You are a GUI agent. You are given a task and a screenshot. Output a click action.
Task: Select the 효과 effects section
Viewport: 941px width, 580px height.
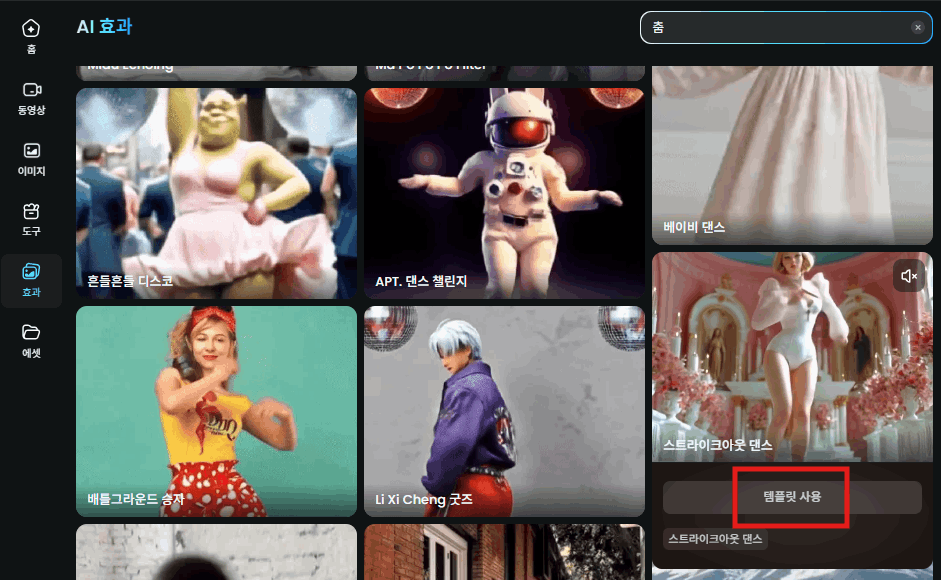(31, 280)
